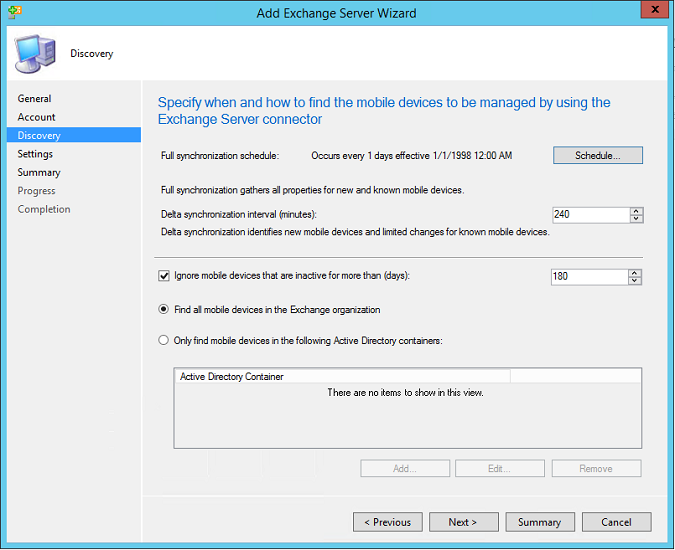Click the wizard page heading text
This screenshot has height=550, width=675.
click(x=384, y=111)
